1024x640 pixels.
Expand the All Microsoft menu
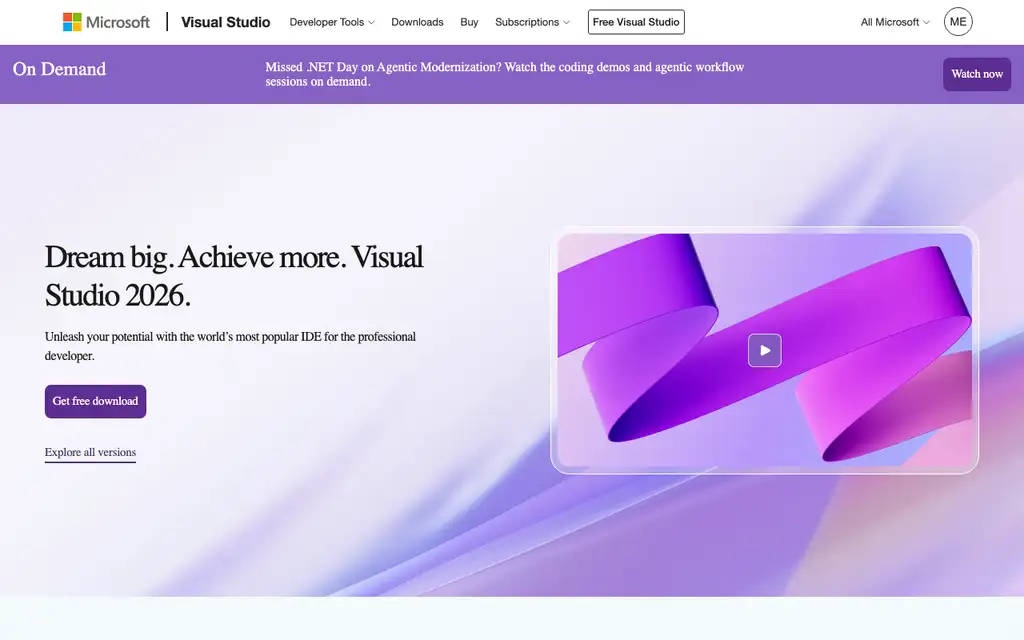click(895, 22)
